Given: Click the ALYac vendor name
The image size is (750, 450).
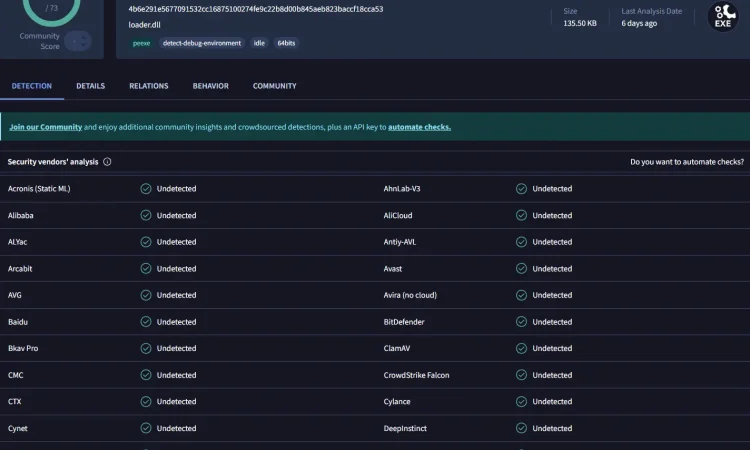Looking at the screenshot, I should coord(17,242).
